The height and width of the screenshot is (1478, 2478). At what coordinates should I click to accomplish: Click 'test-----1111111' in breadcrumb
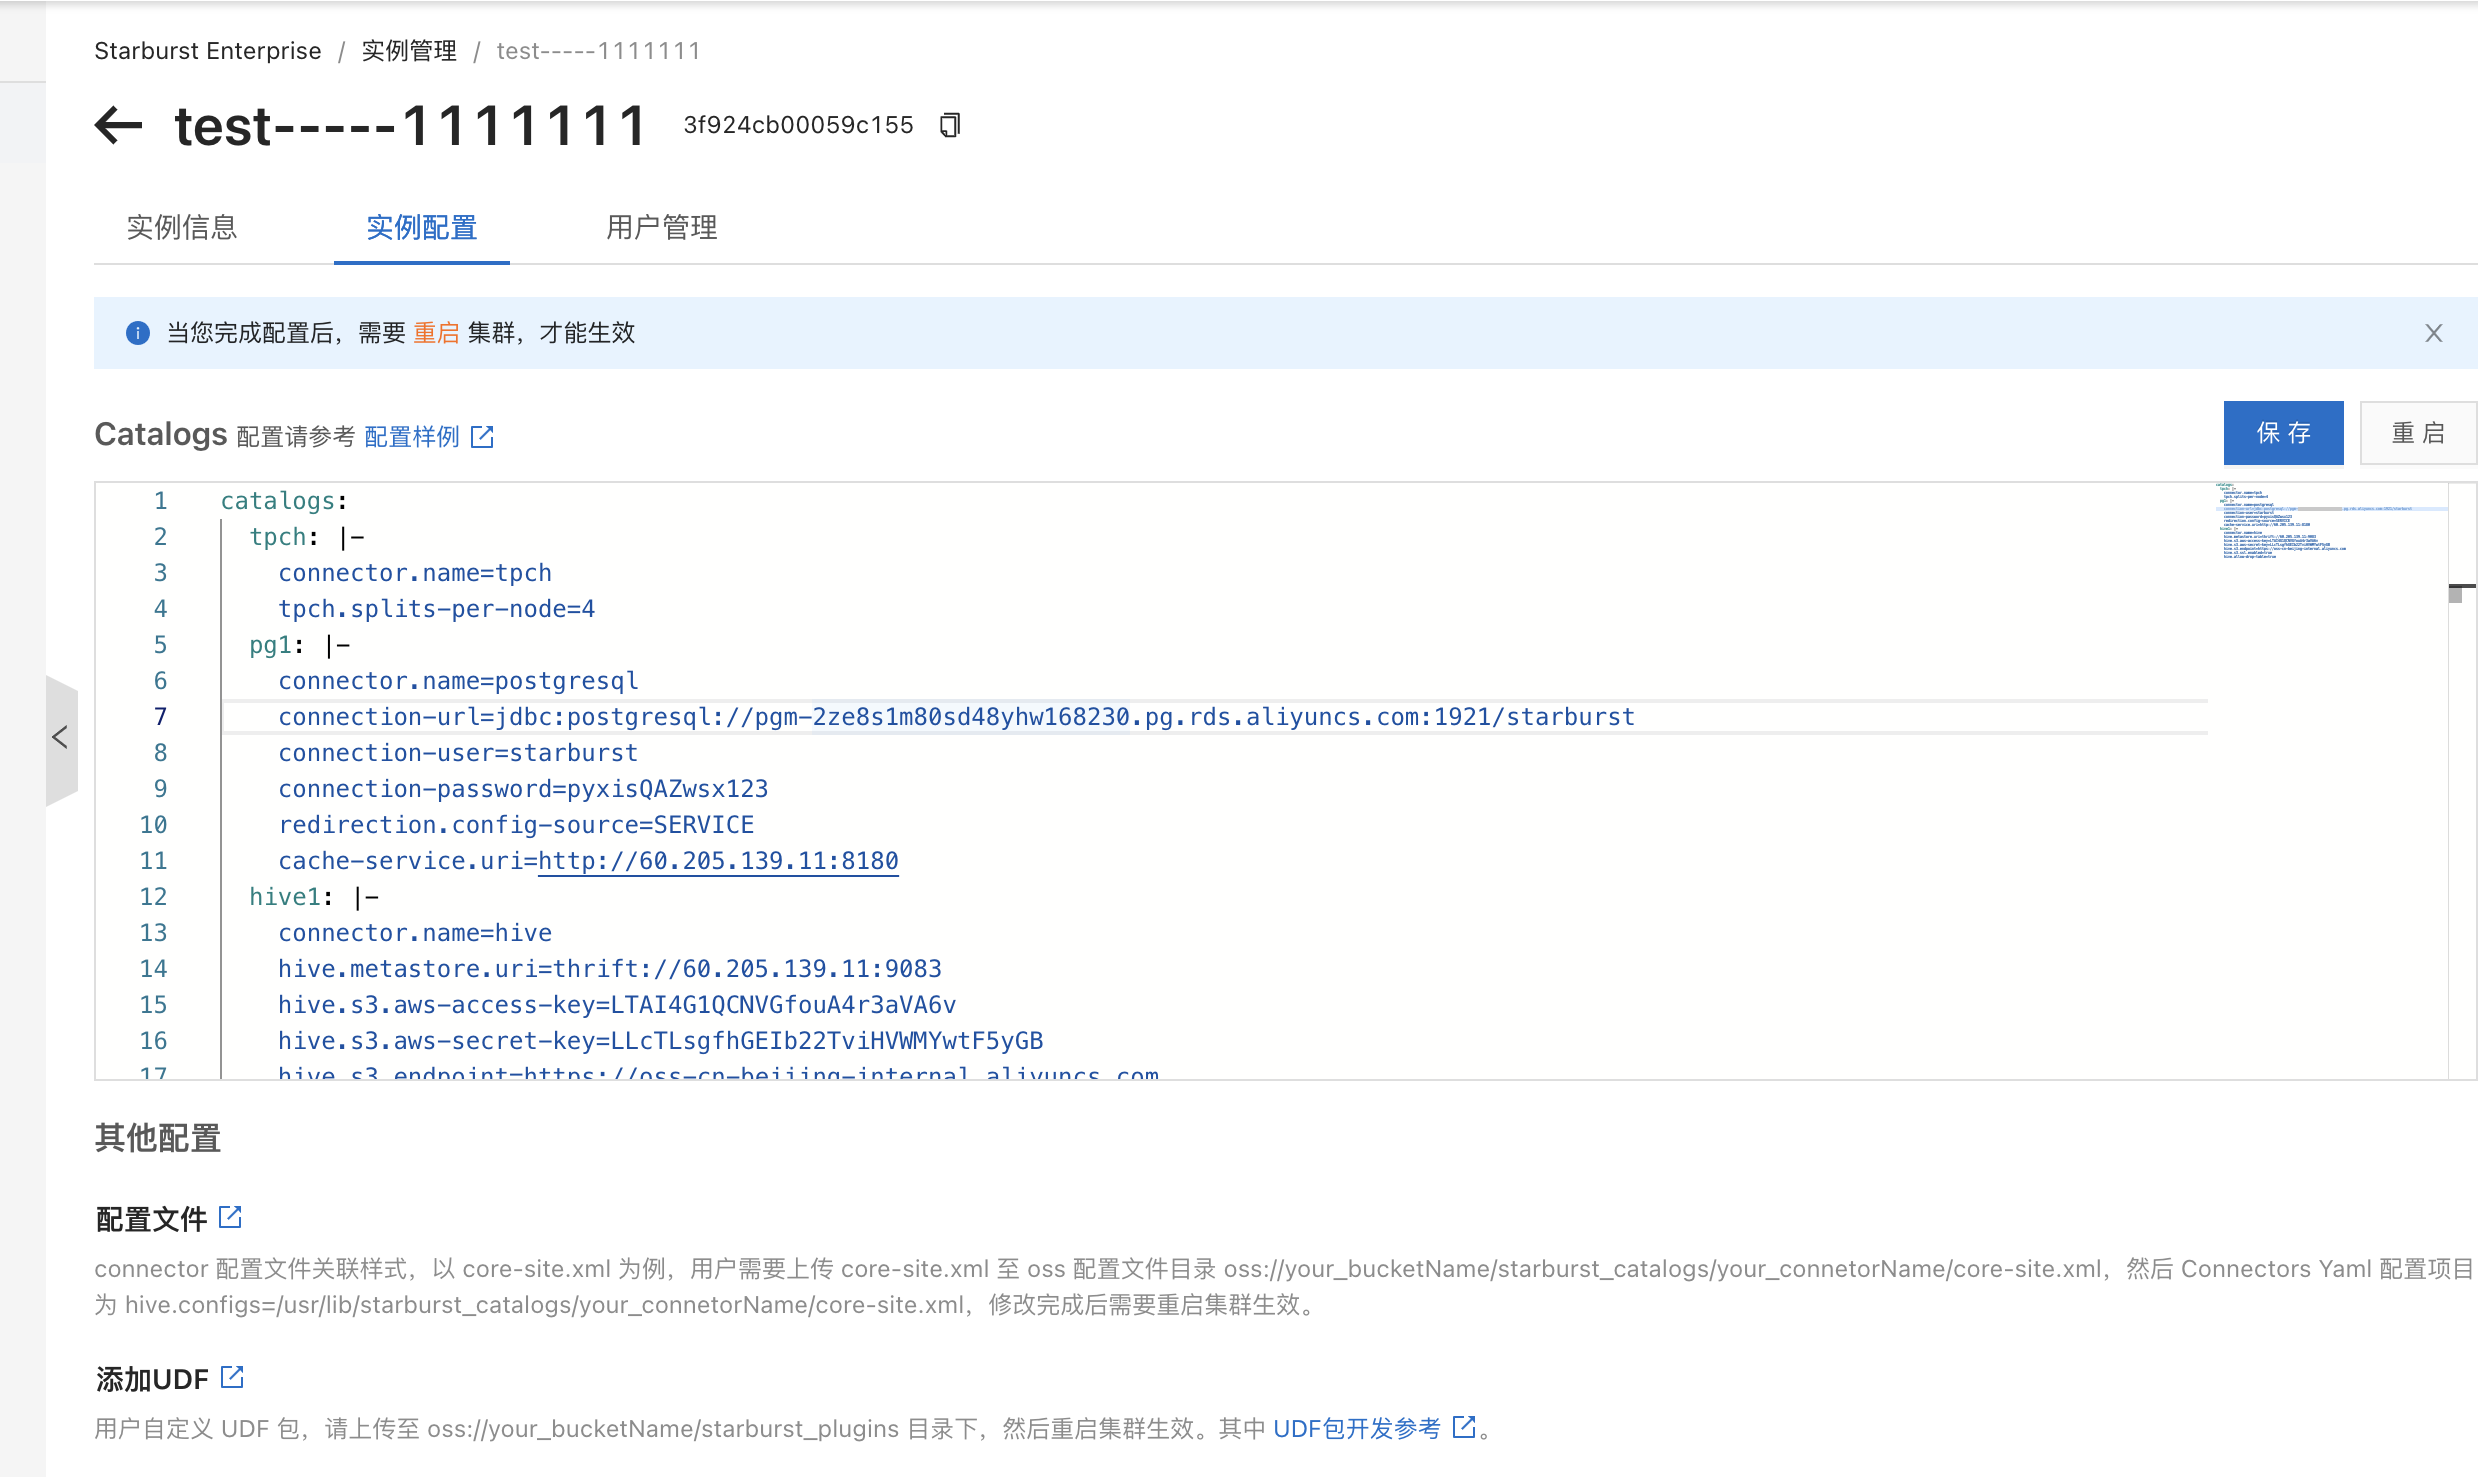point(599,51)
